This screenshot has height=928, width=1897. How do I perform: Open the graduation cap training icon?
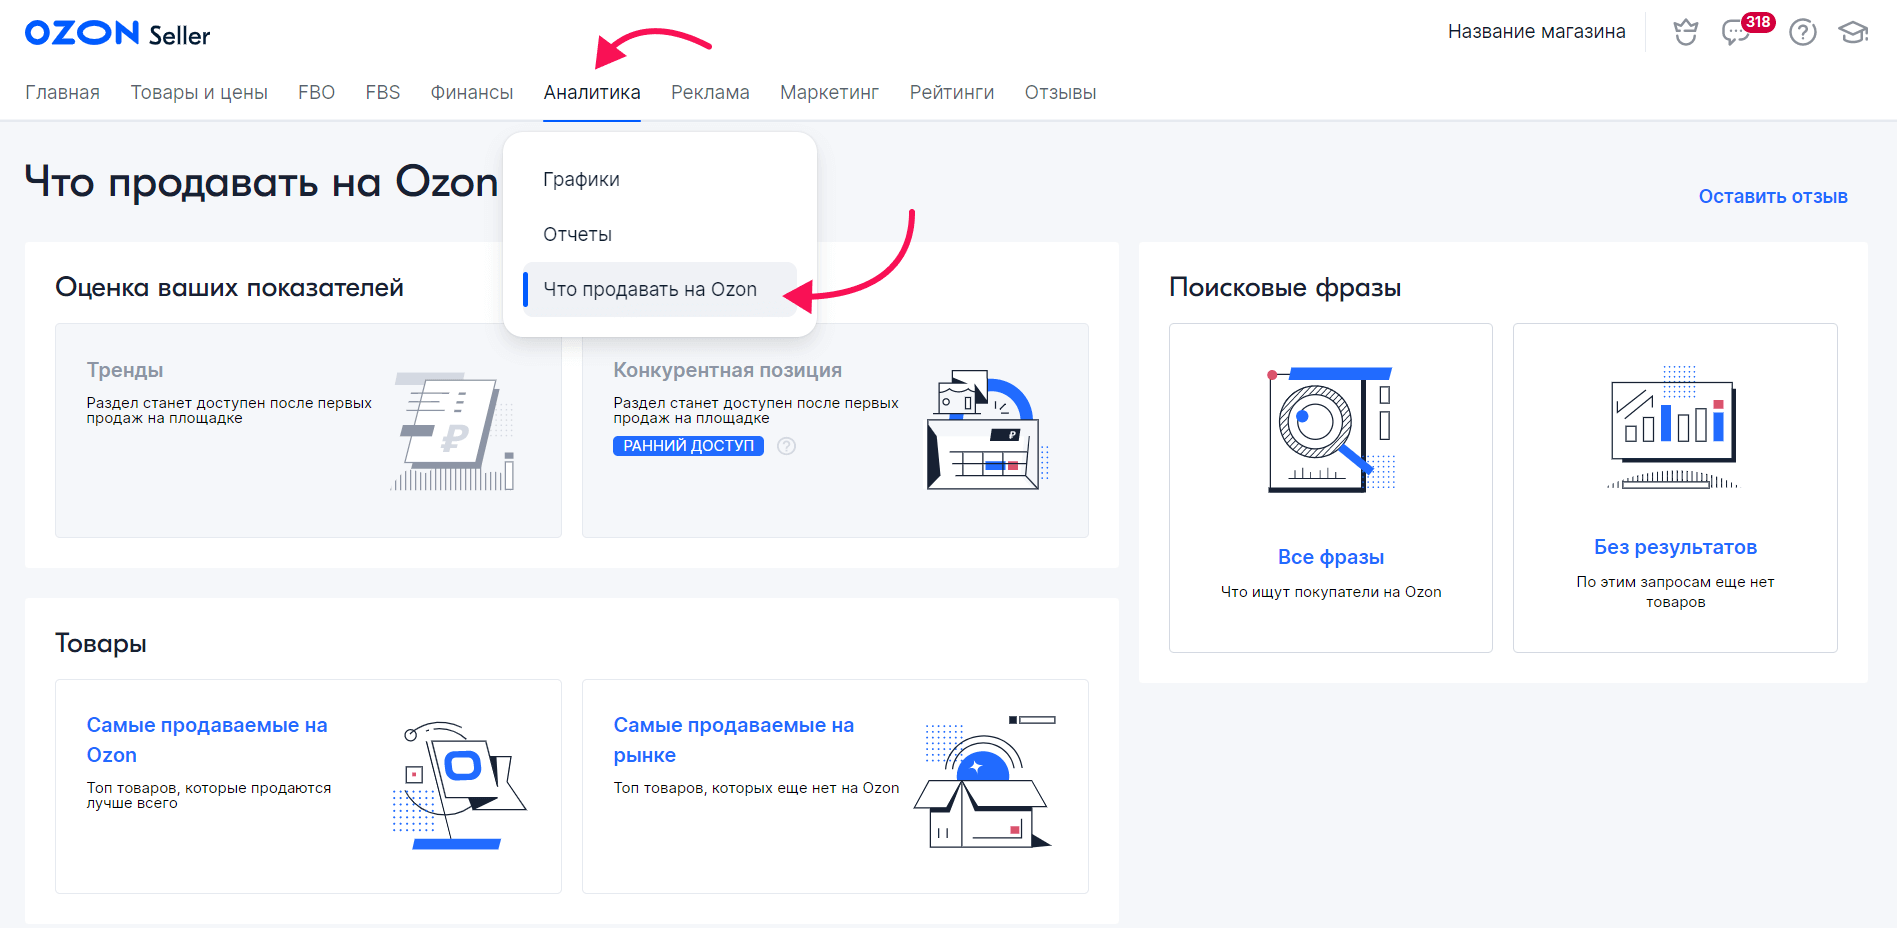coord(1853,32)
